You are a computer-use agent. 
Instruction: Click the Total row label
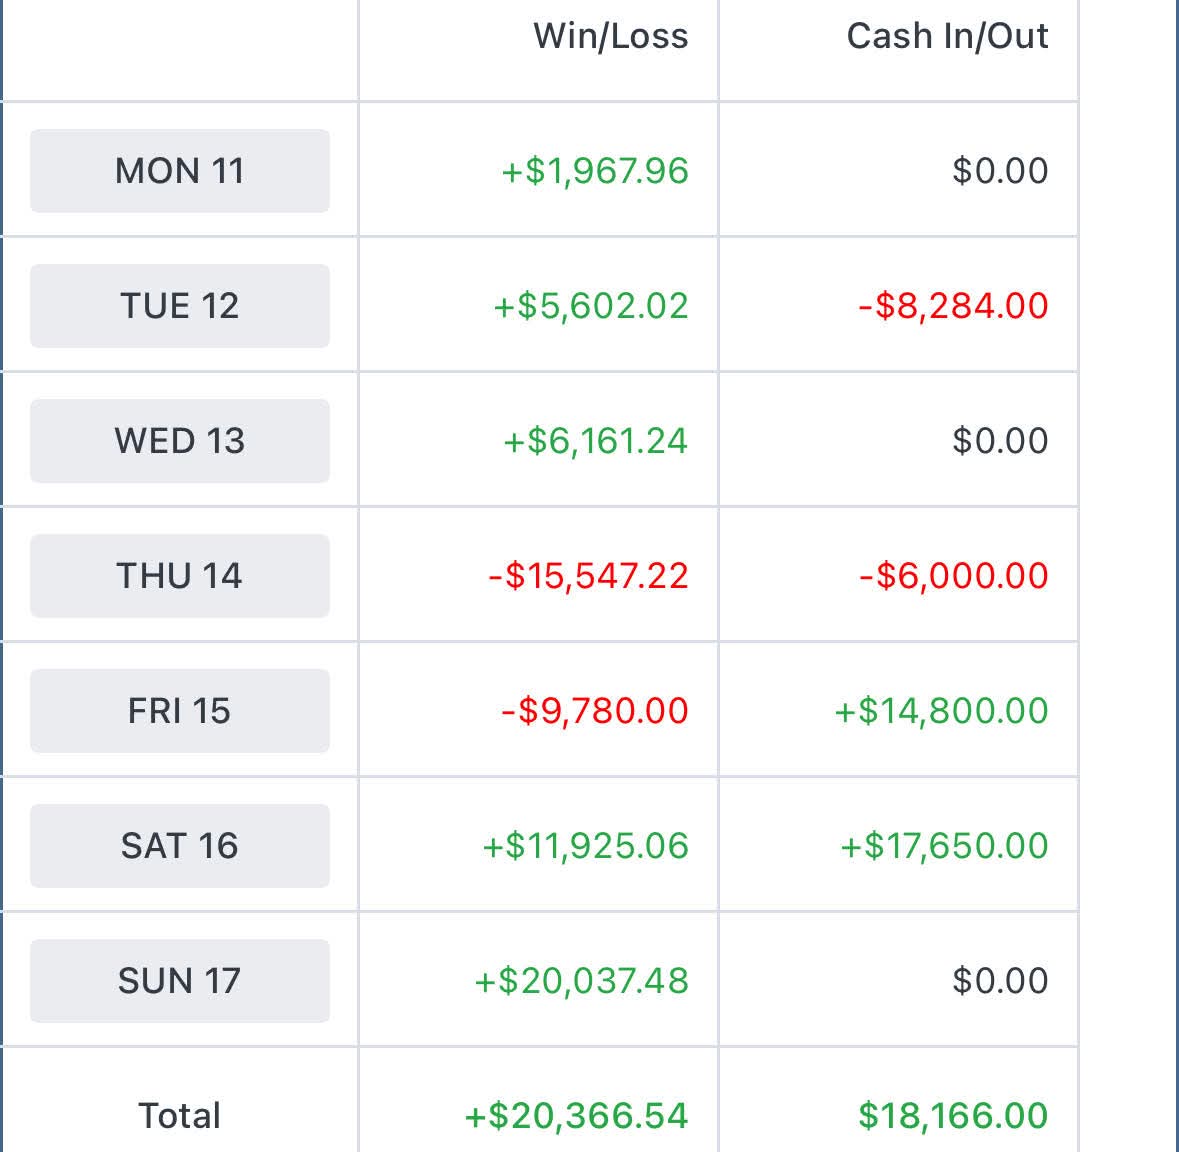pos(180,1115)
